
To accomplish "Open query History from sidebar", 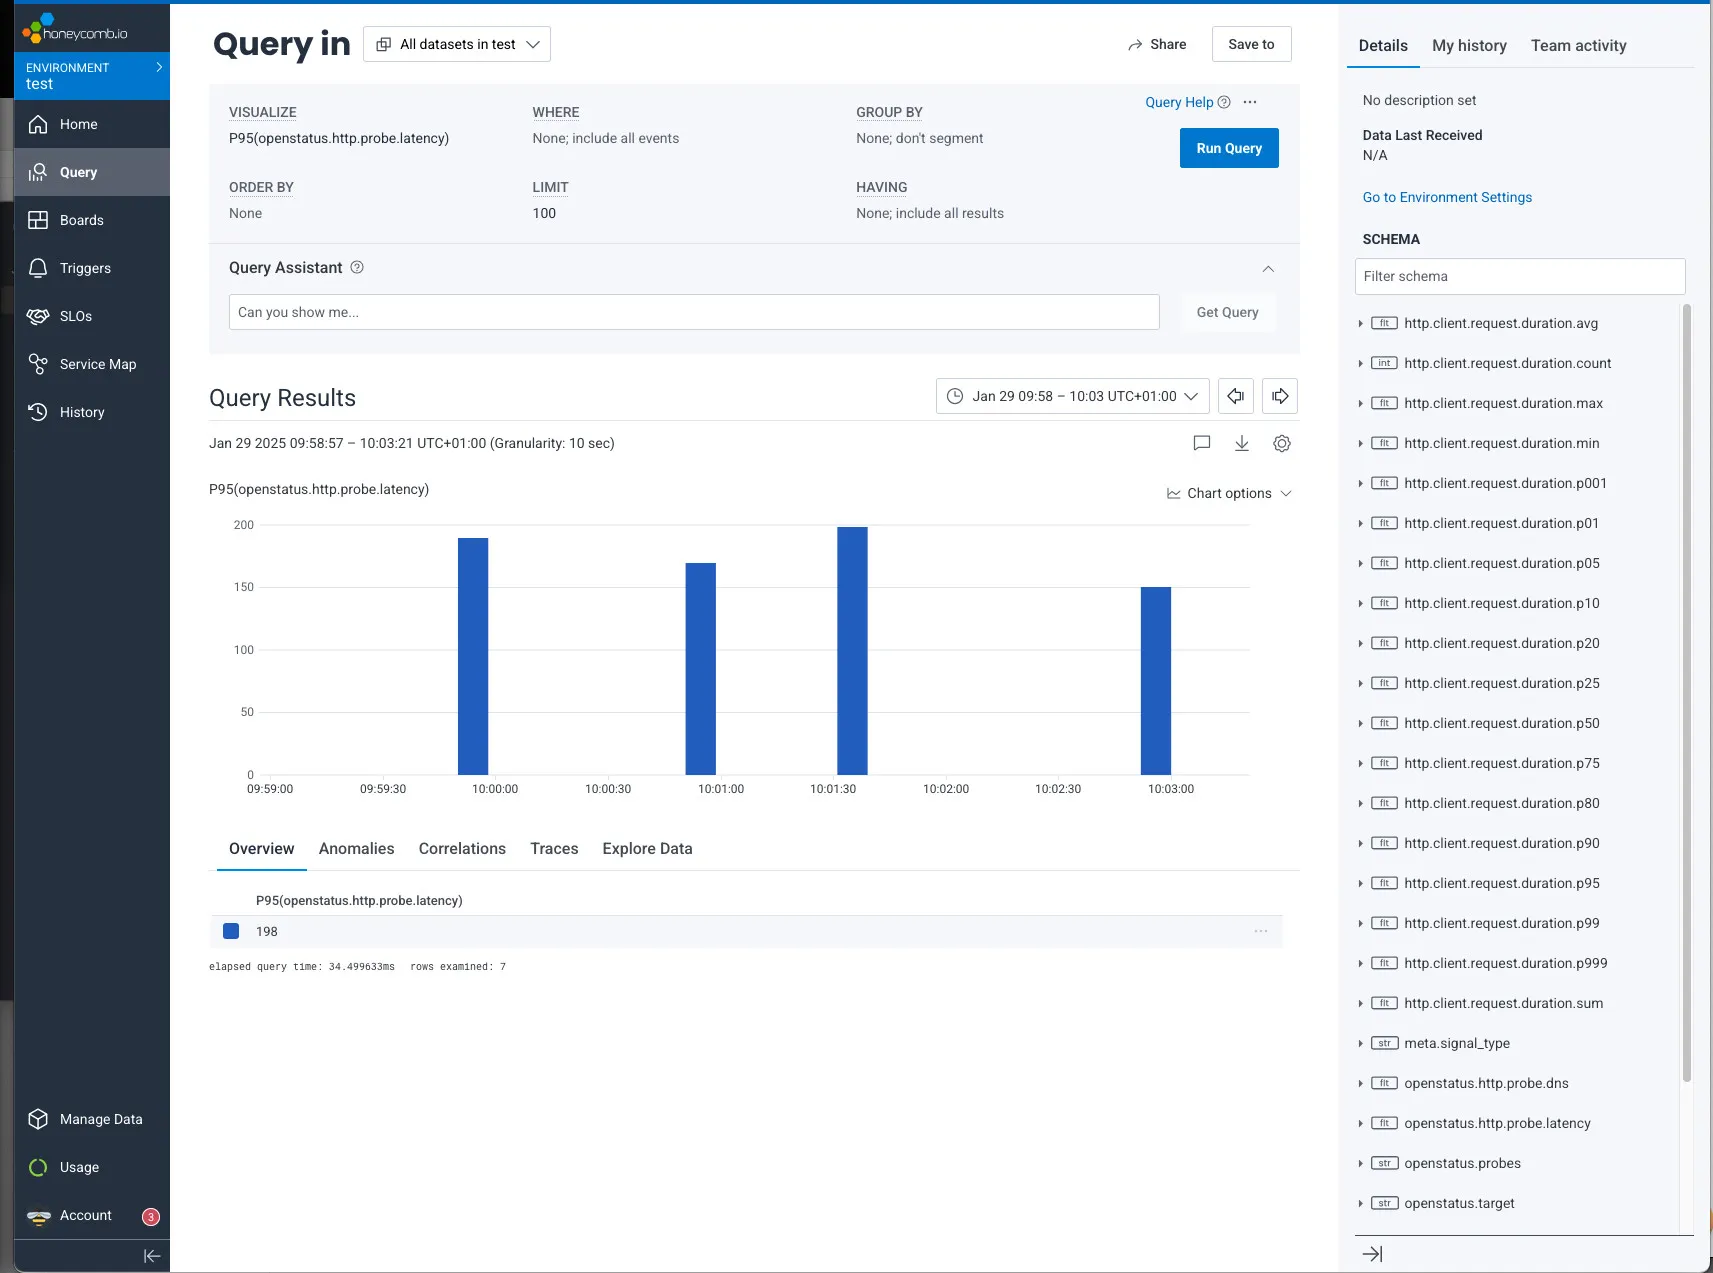I will 82,412.
